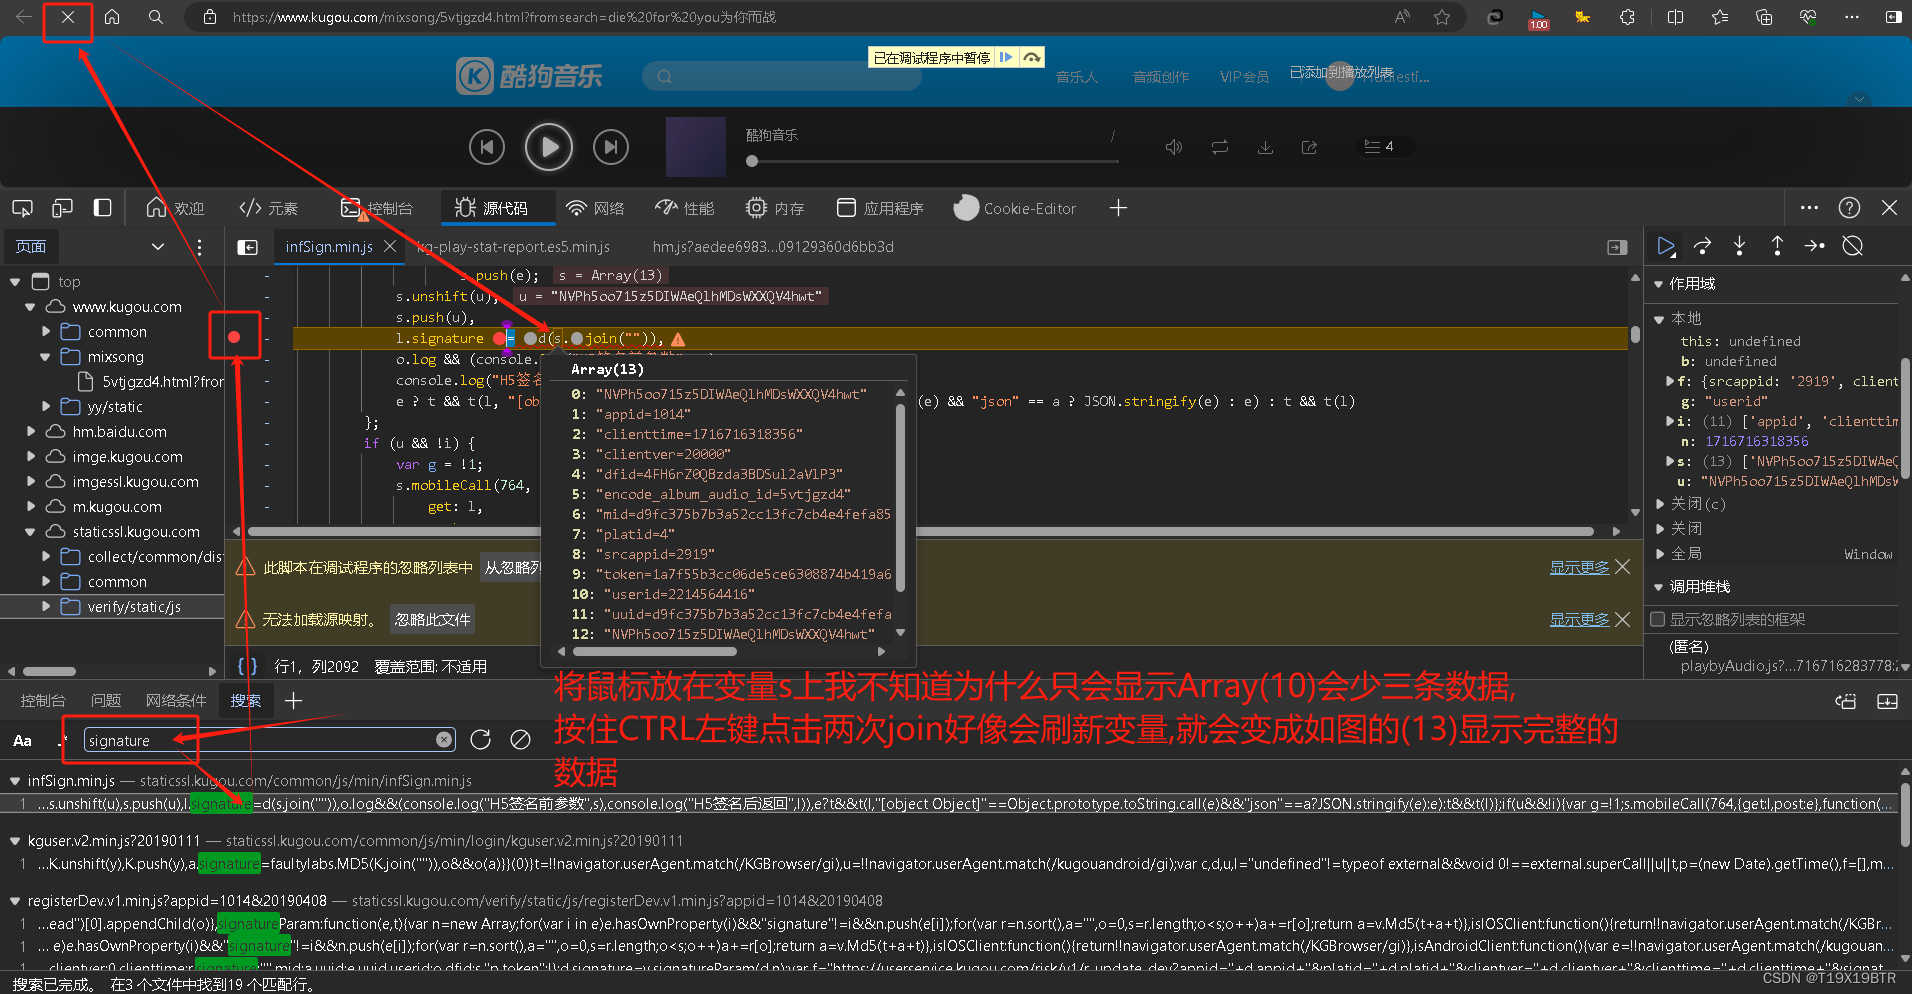Hide the debugger sidebar pane
The width and height of the screenshot is (1912, 994).
[1617, 247]
